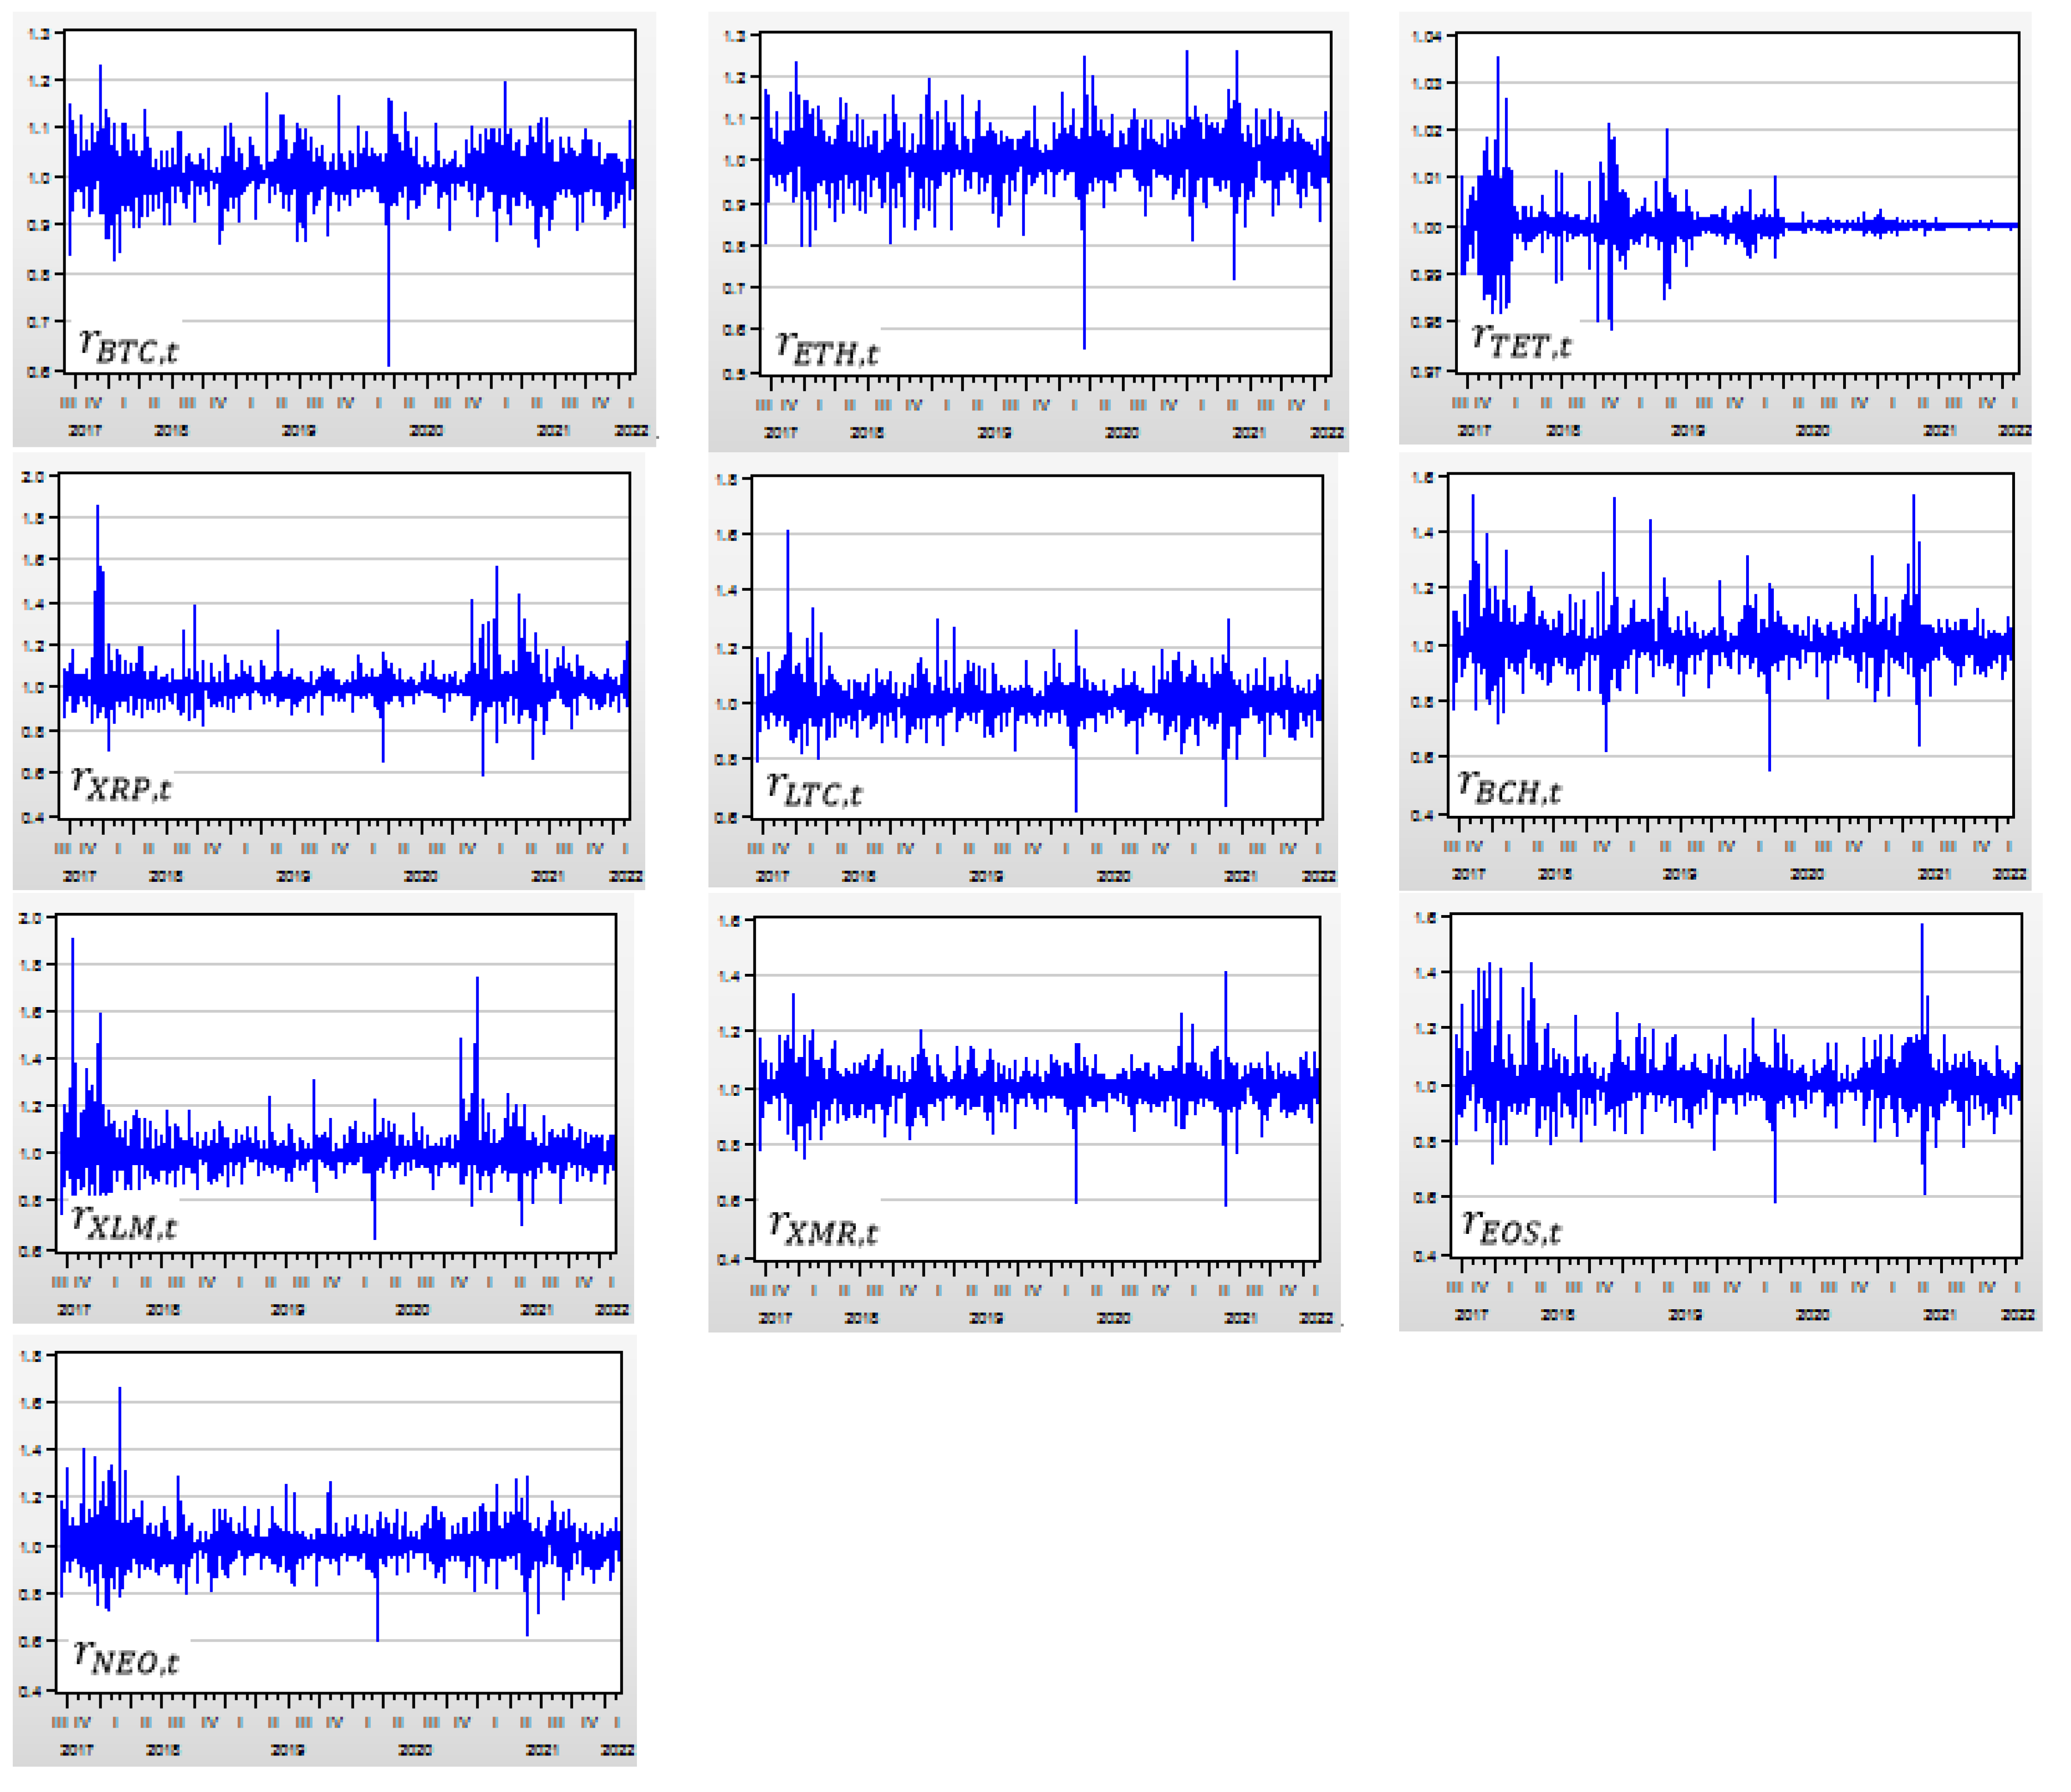
Task: Select the 2021 axis label under TET chart
Action: 1939,431
